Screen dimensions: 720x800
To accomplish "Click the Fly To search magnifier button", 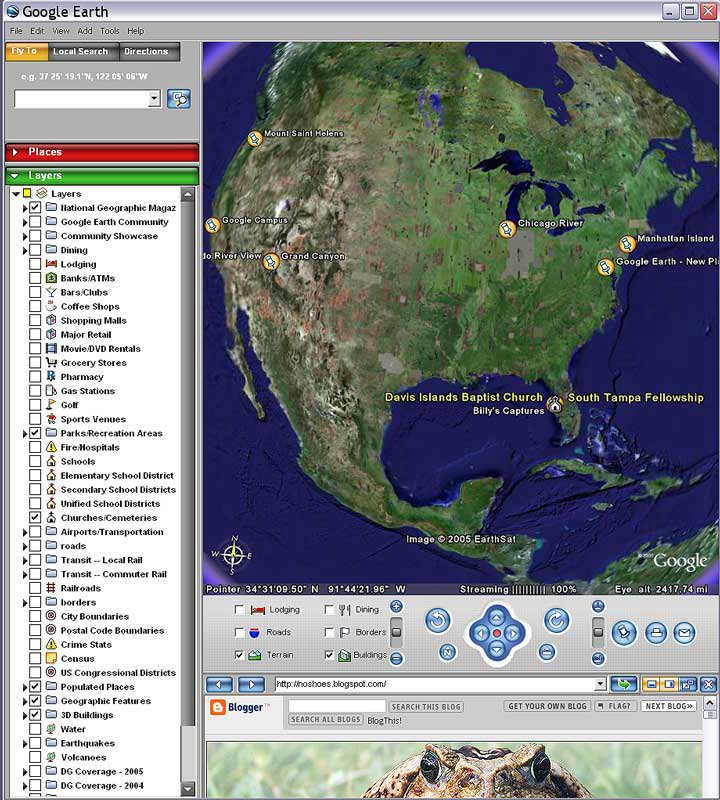I will click(x=179, y=98).
